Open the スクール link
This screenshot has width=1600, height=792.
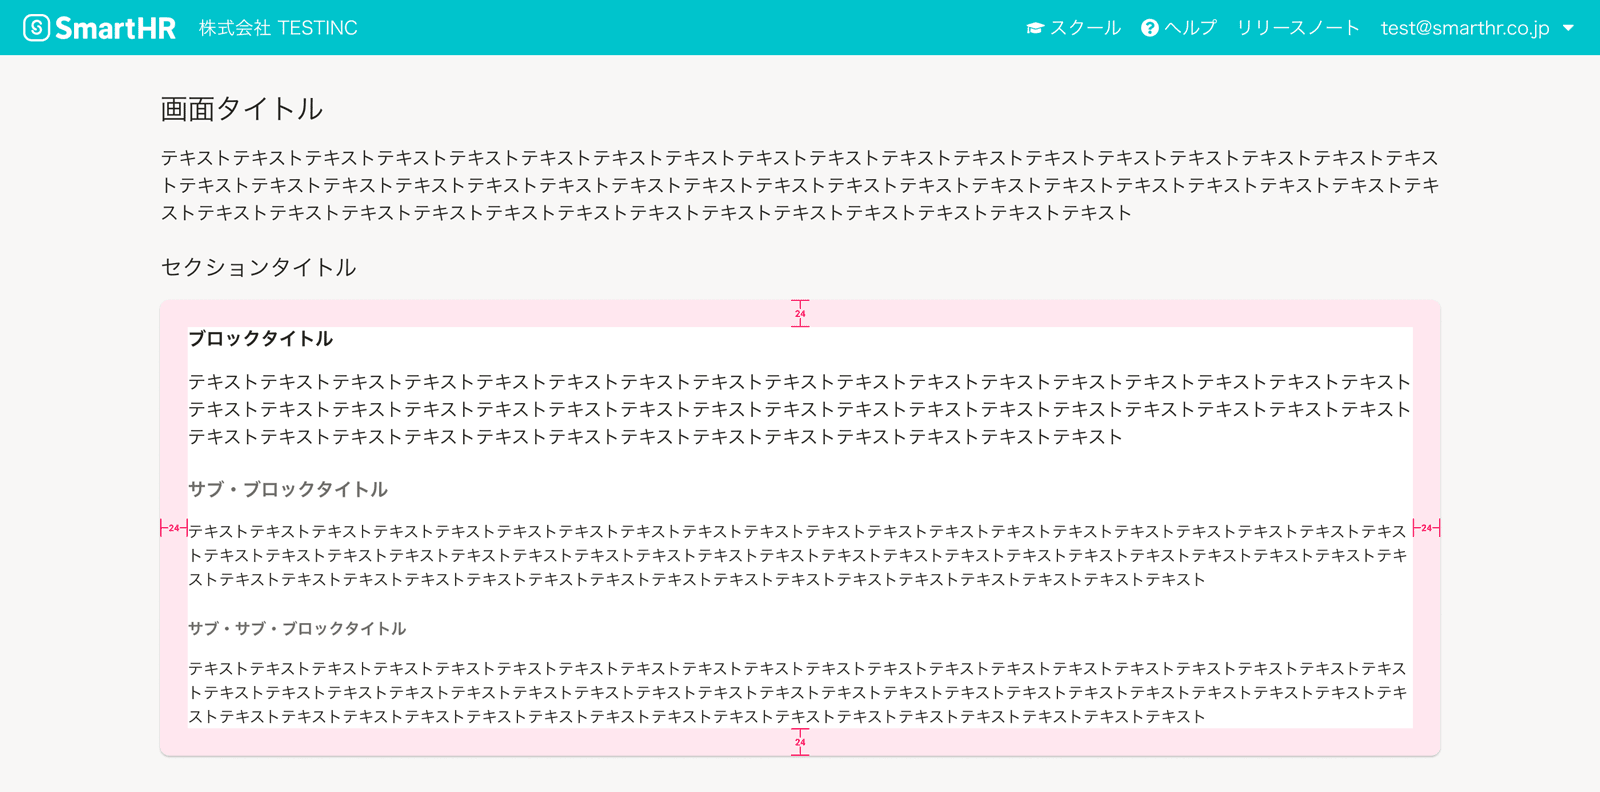[1085, 28]
